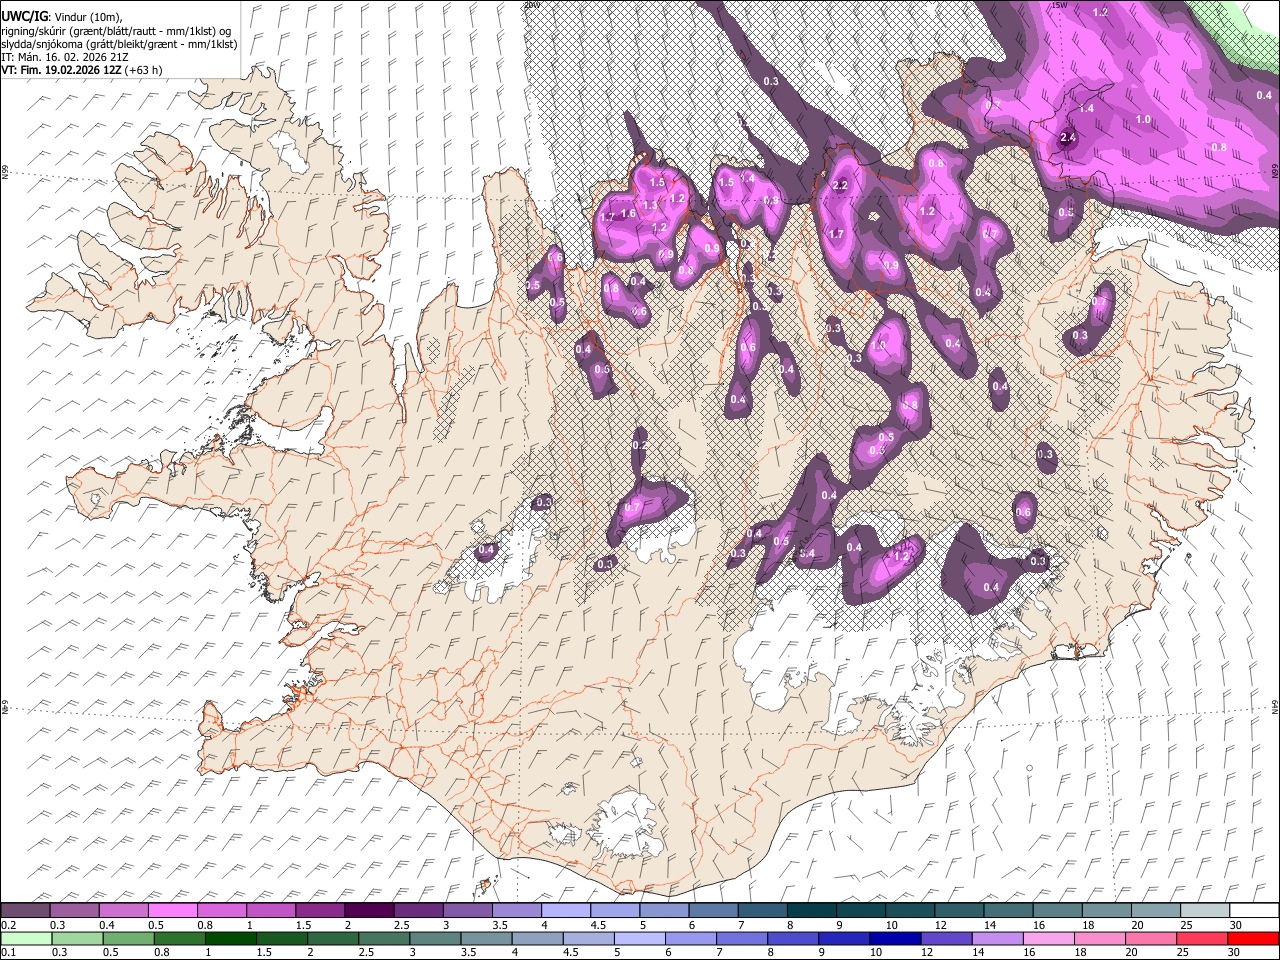Viewport: 1280px width, 960px height.
Task: Click the 15W longitude label
Action: coord(1059,5)
